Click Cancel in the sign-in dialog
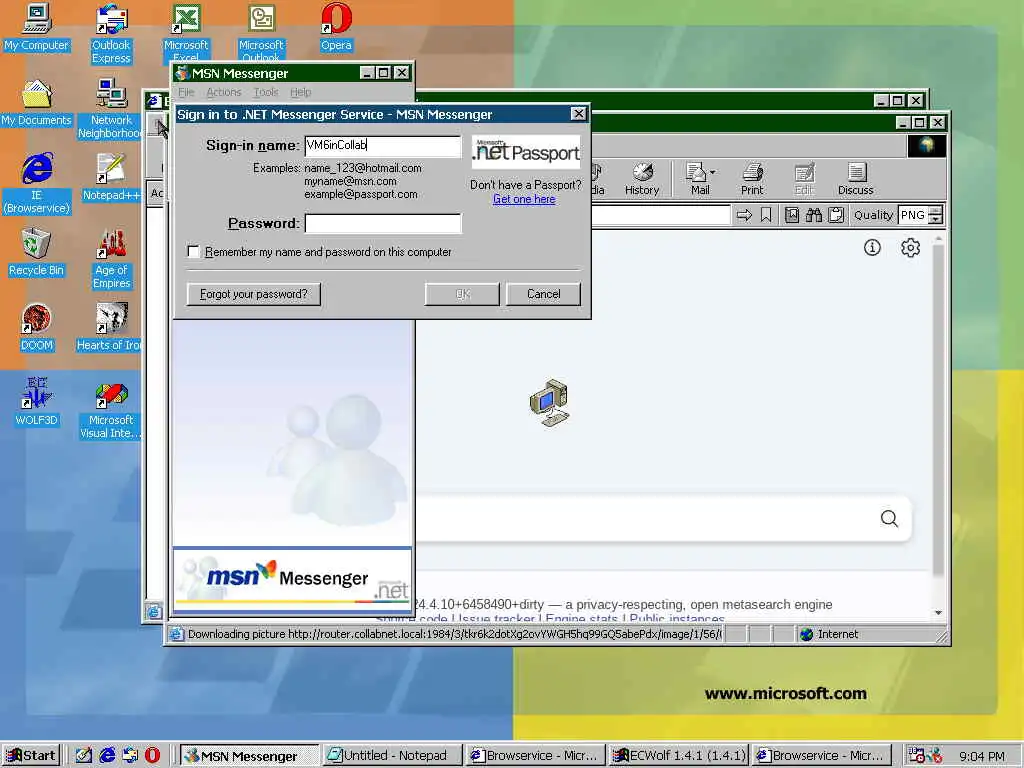Viewport: 1024px width, 768px height. [x=543, y=294]
